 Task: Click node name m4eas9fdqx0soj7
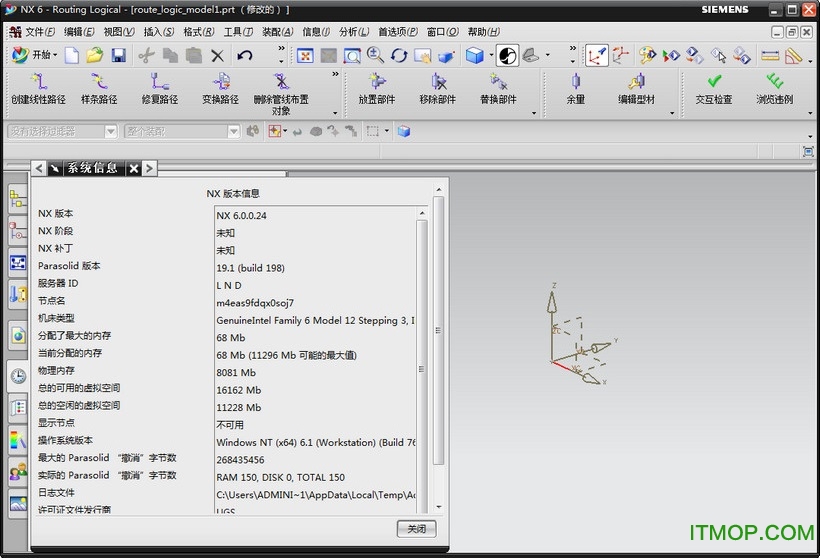pos(255,303)
